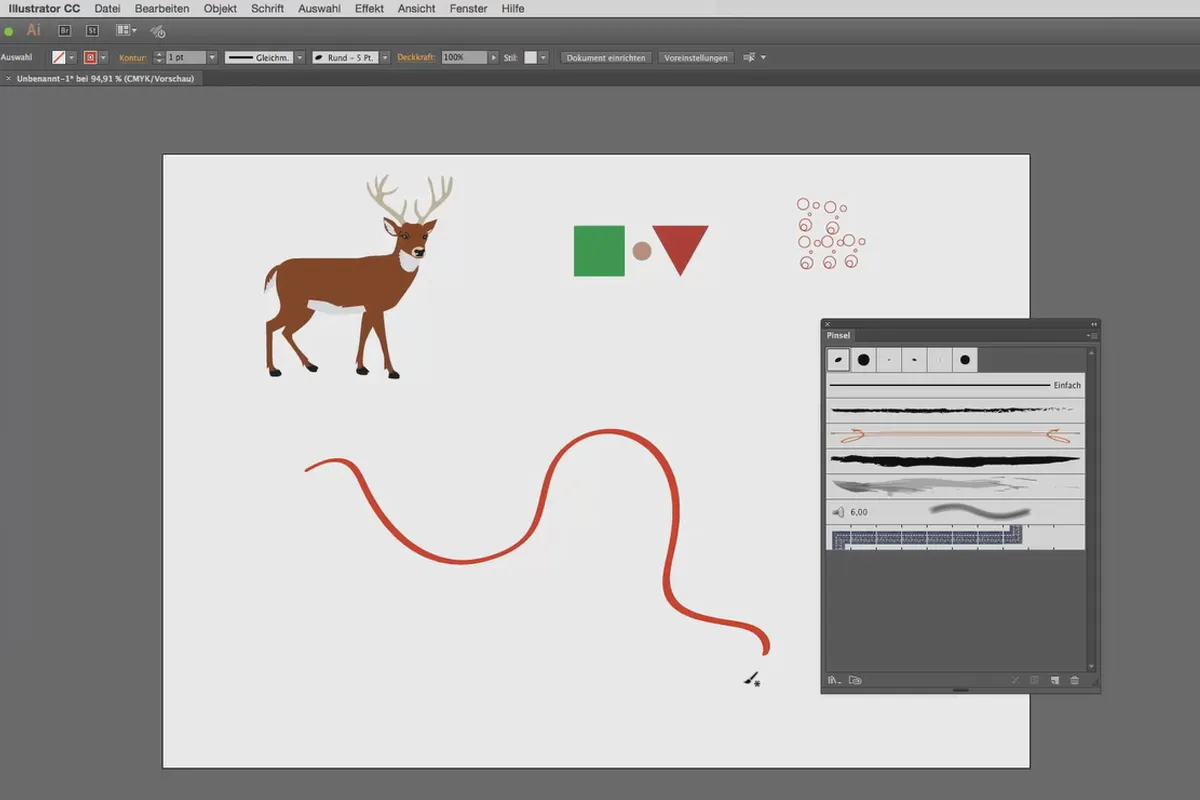This screenshot has width=1200, height=800.
Task: Choose the Einfach basic brush stroke
Action: coord(955,385)
